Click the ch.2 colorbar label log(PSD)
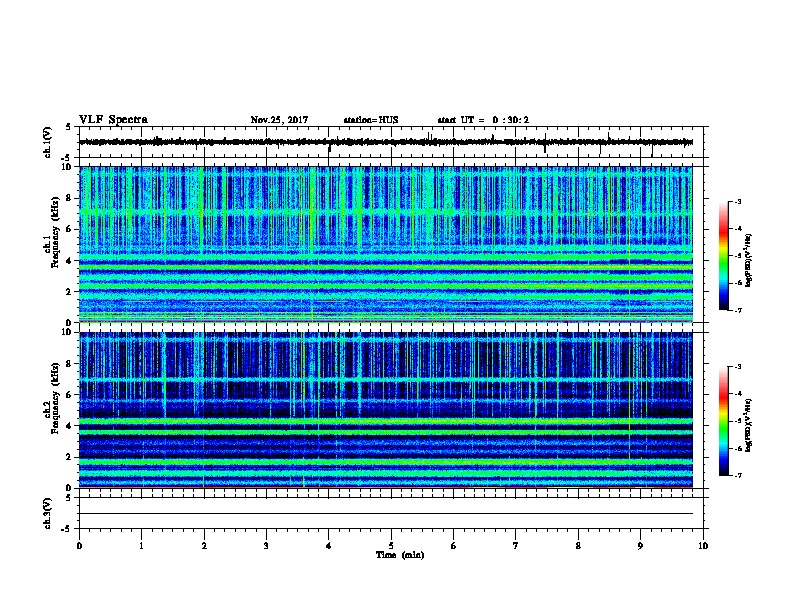 pyautogui.click(x=749, y=426)
